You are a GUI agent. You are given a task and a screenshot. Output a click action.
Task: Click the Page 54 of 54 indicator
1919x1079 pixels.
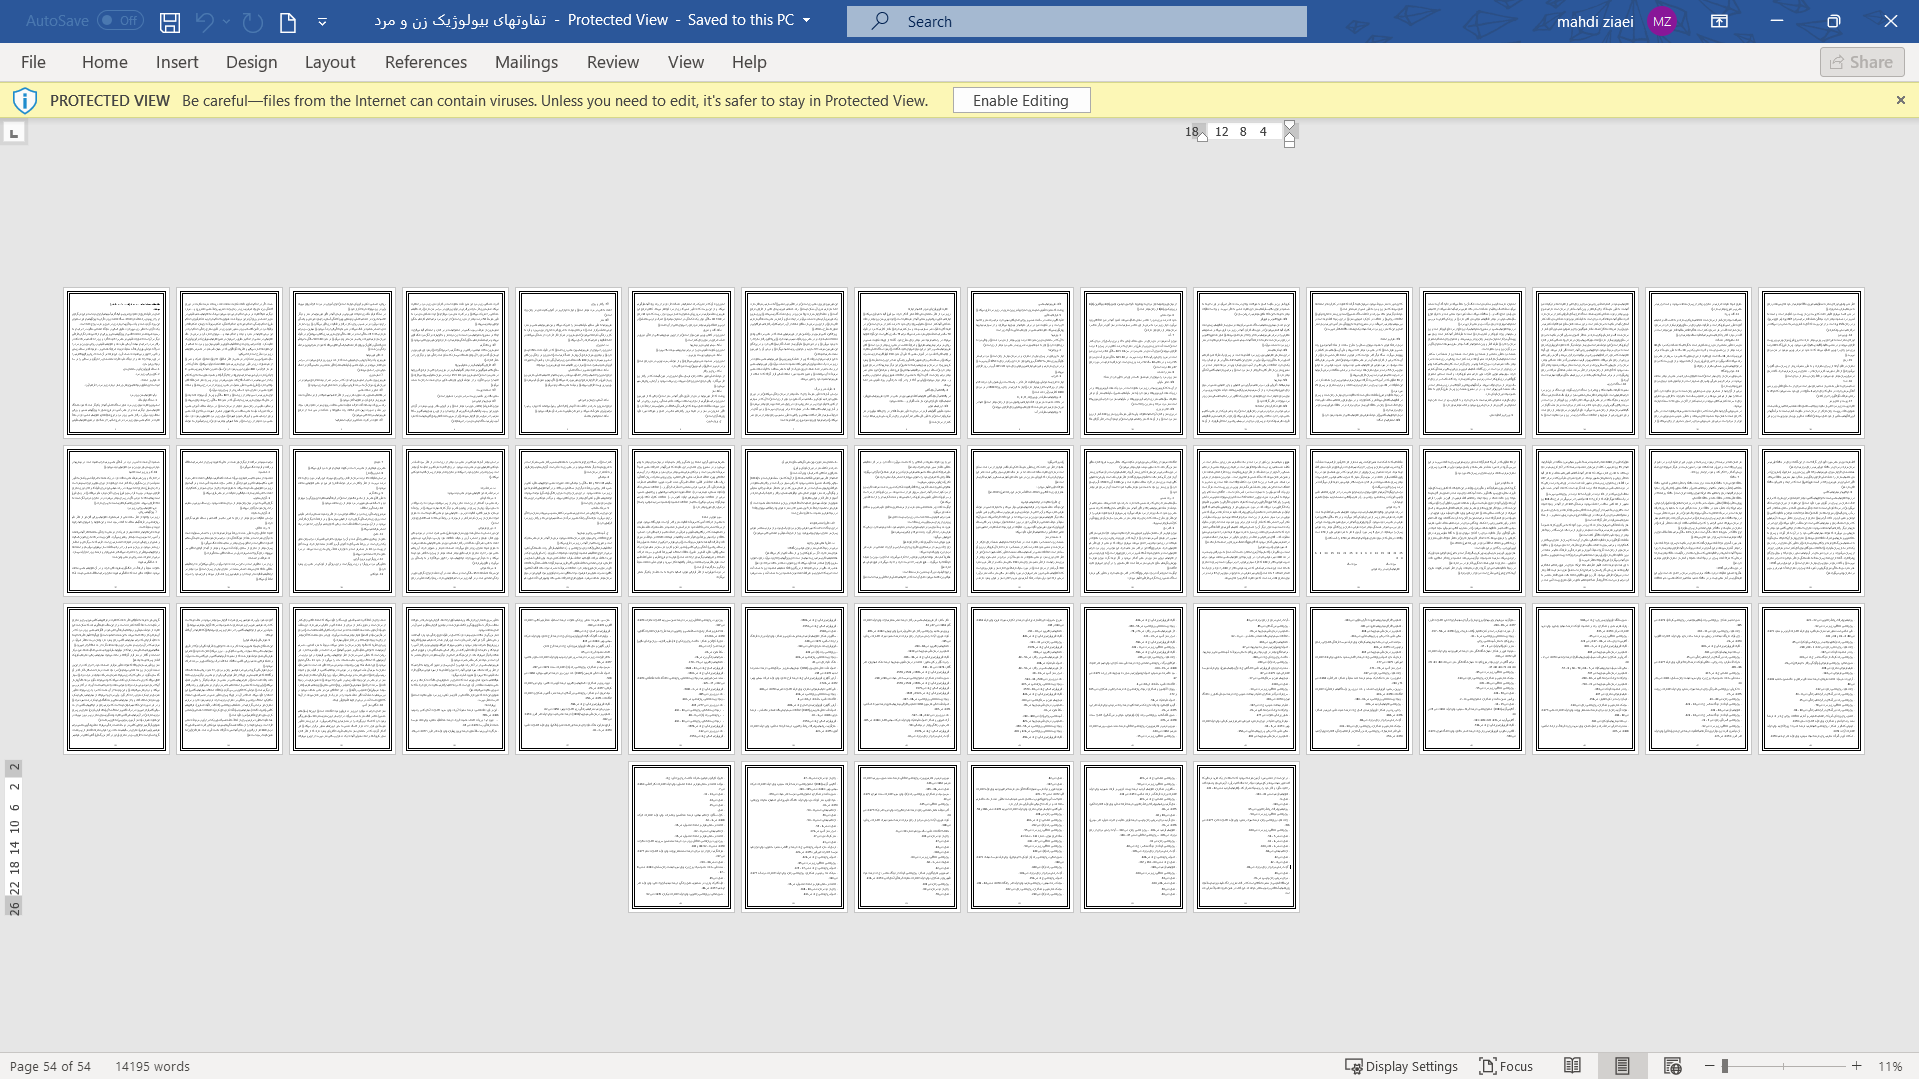pyautogui.click(x=50, y=1066)
